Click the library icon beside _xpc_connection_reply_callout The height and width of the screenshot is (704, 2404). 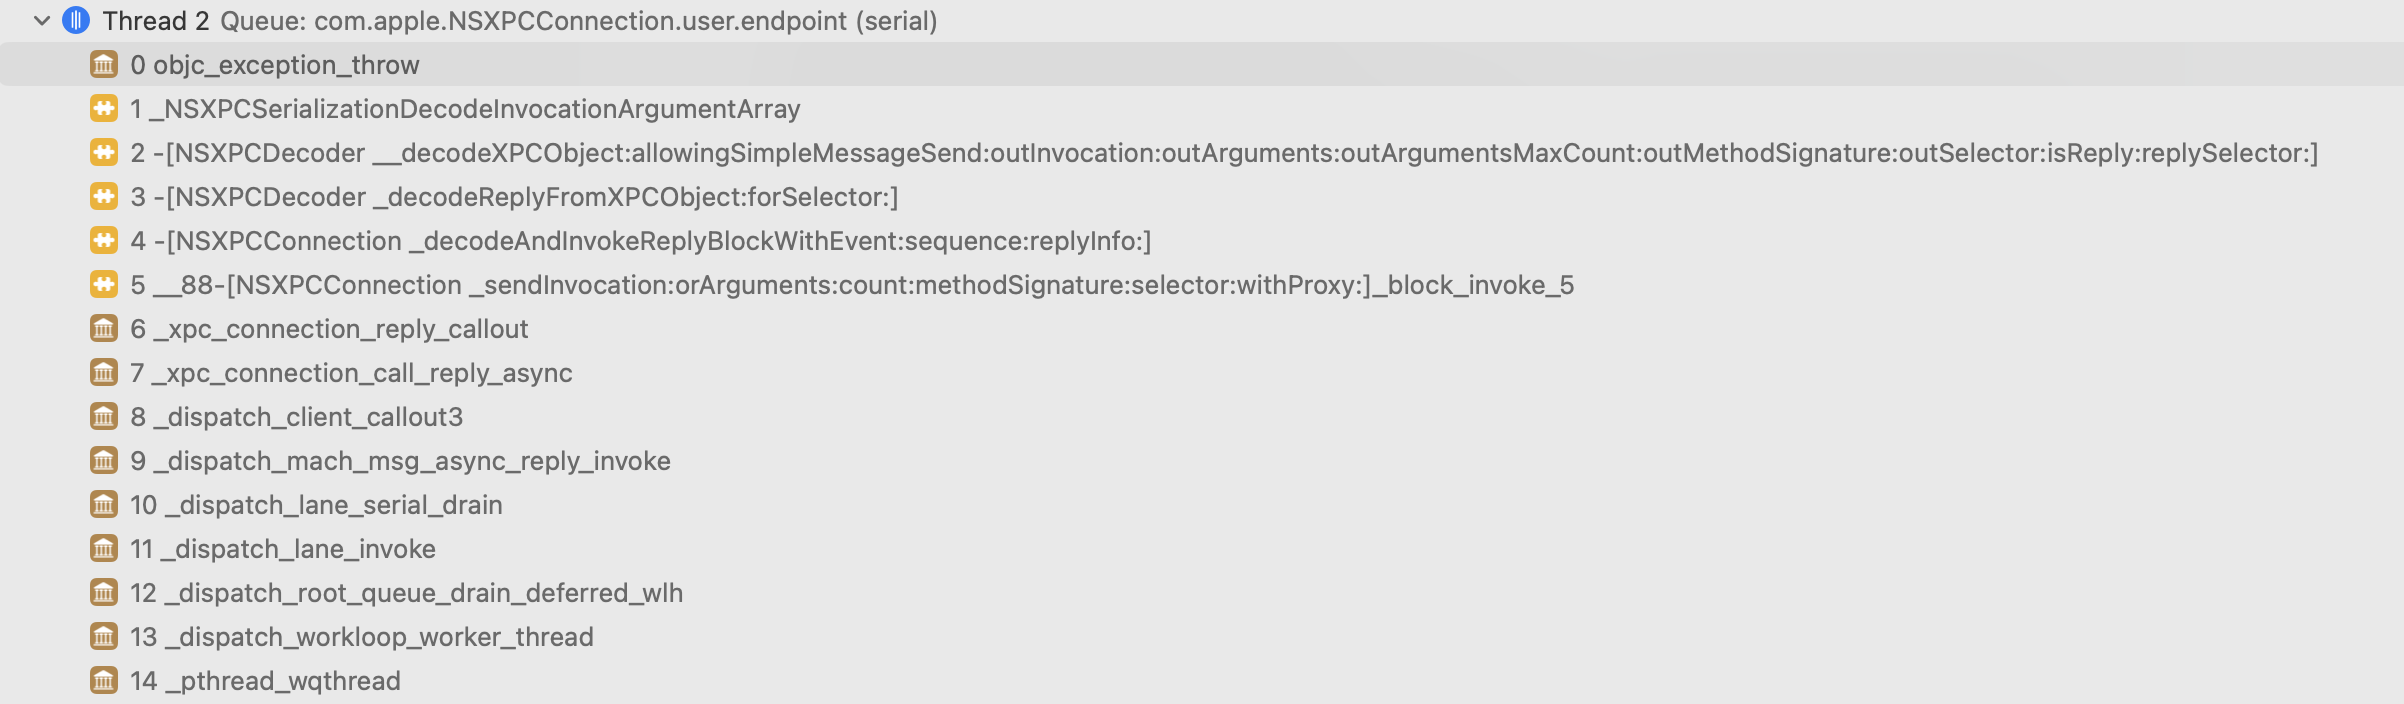tap(104, 328)
